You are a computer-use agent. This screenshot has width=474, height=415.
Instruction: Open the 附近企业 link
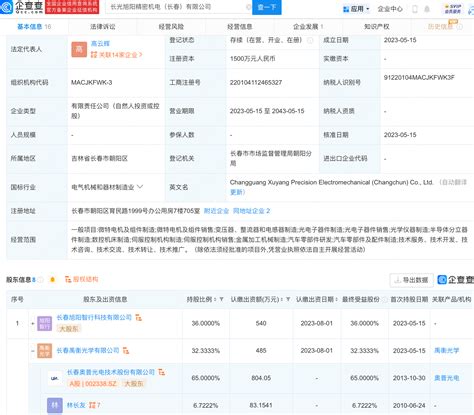coord(216,211)
